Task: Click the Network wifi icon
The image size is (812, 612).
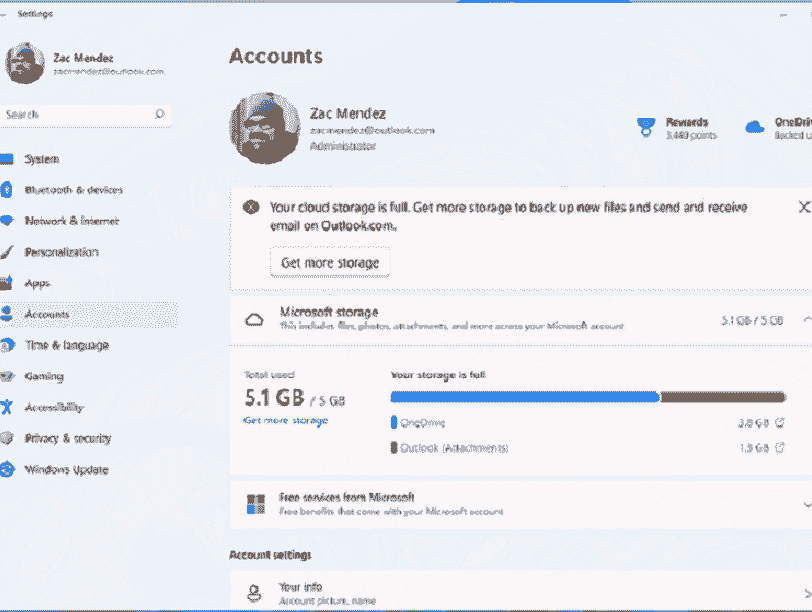Action: (x=6, y=221)
